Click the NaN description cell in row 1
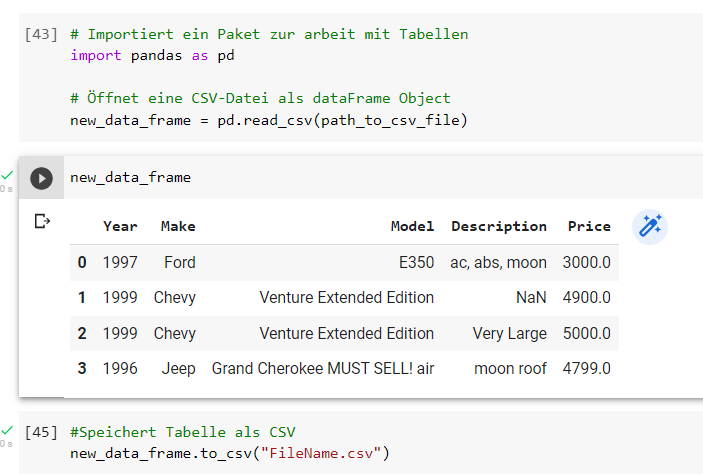The height and width of the screenshot is (474, 703). pos(531,298)
